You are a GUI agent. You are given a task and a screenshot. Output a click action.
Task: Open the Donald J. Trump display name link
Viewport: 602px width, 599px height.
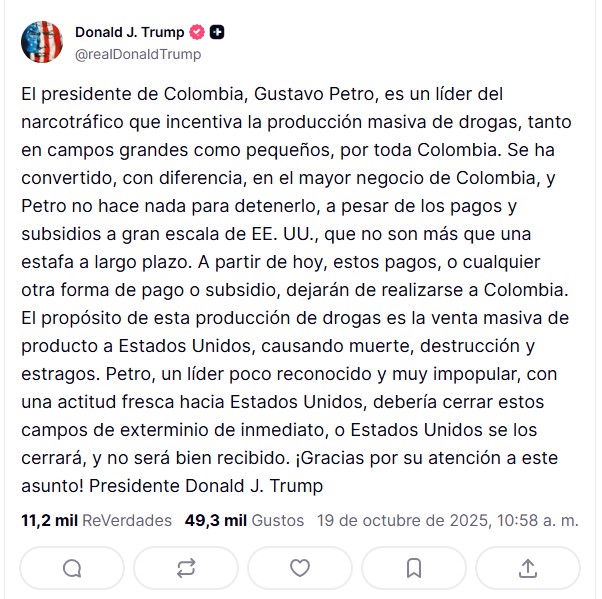[129, 32]
